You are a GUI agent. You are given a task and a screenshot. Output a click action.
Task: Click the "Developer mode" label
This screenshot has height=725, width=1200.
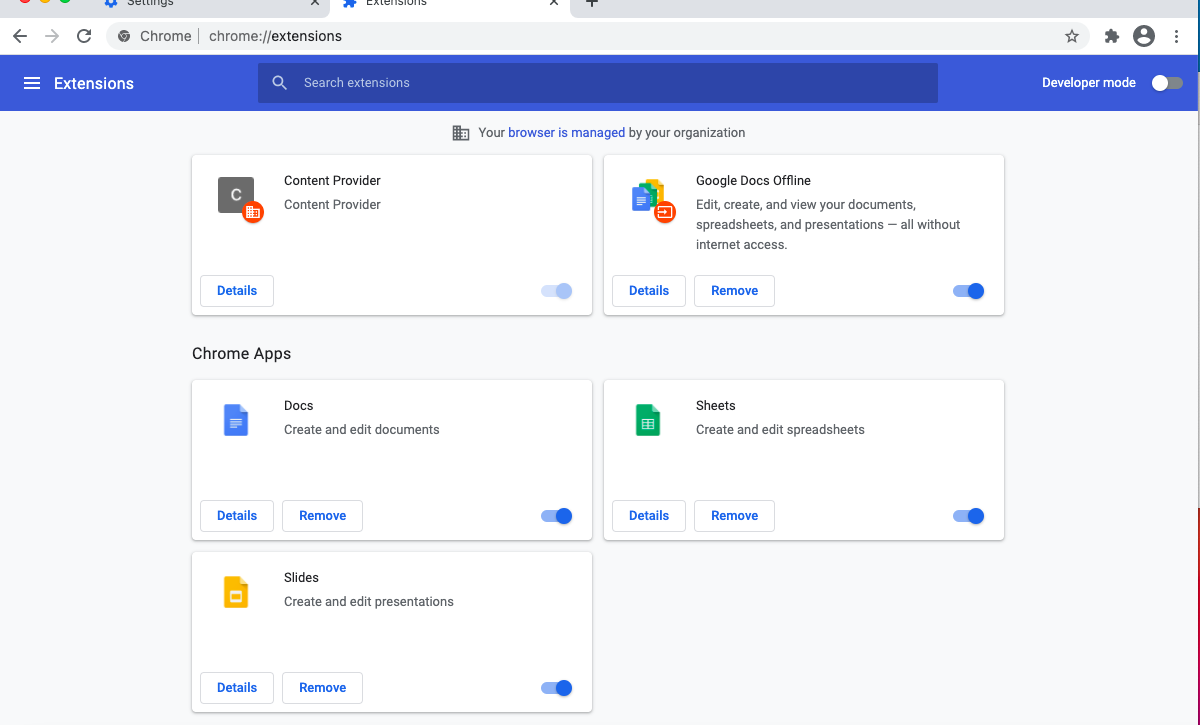click(x=1089, y=83)
